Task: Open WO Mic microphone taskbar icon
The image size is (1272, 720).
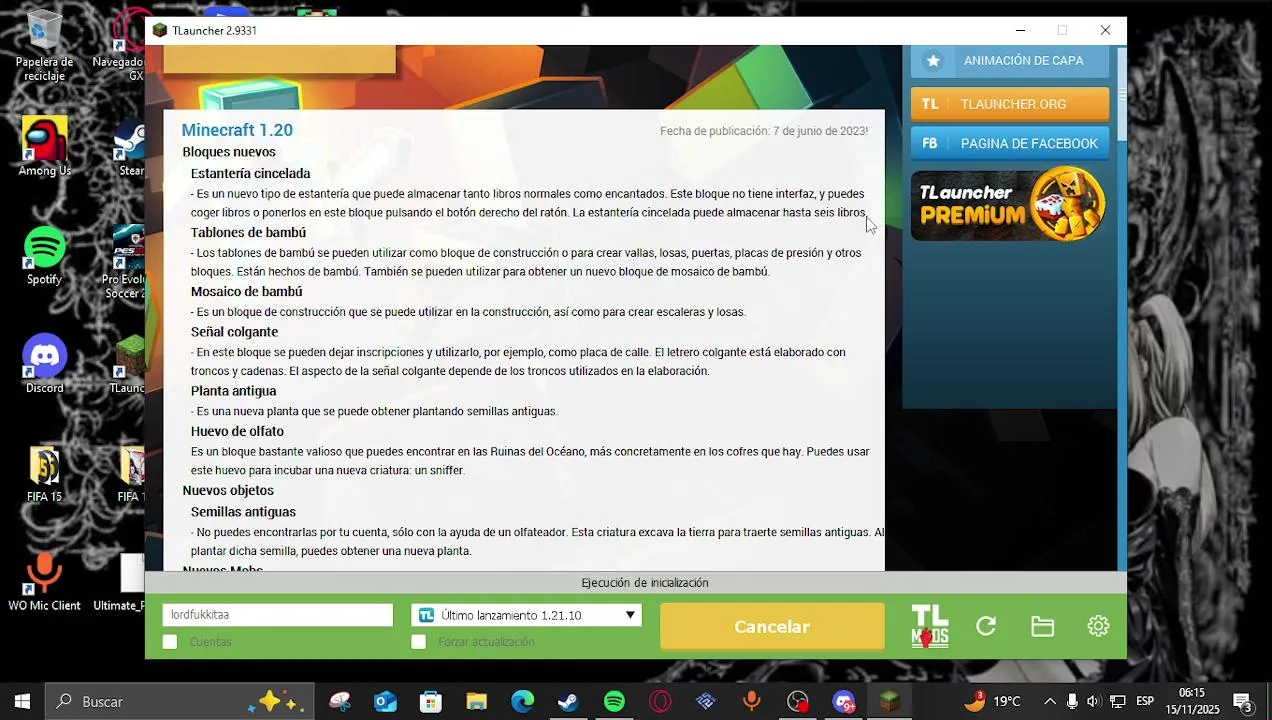Action: (752, 702)
